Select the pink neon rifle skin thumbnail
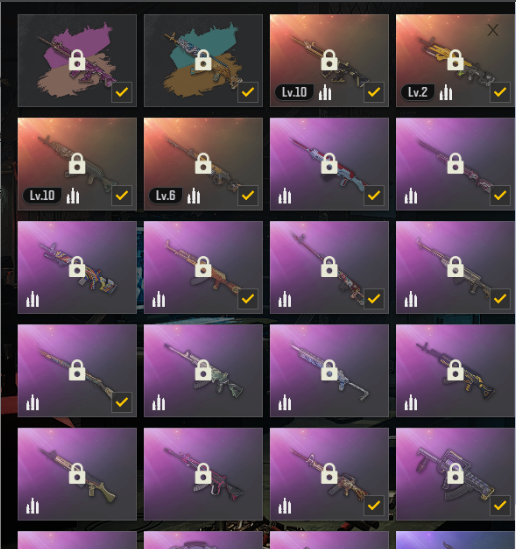This screenshot has height=549, width=516. point(203,474)
